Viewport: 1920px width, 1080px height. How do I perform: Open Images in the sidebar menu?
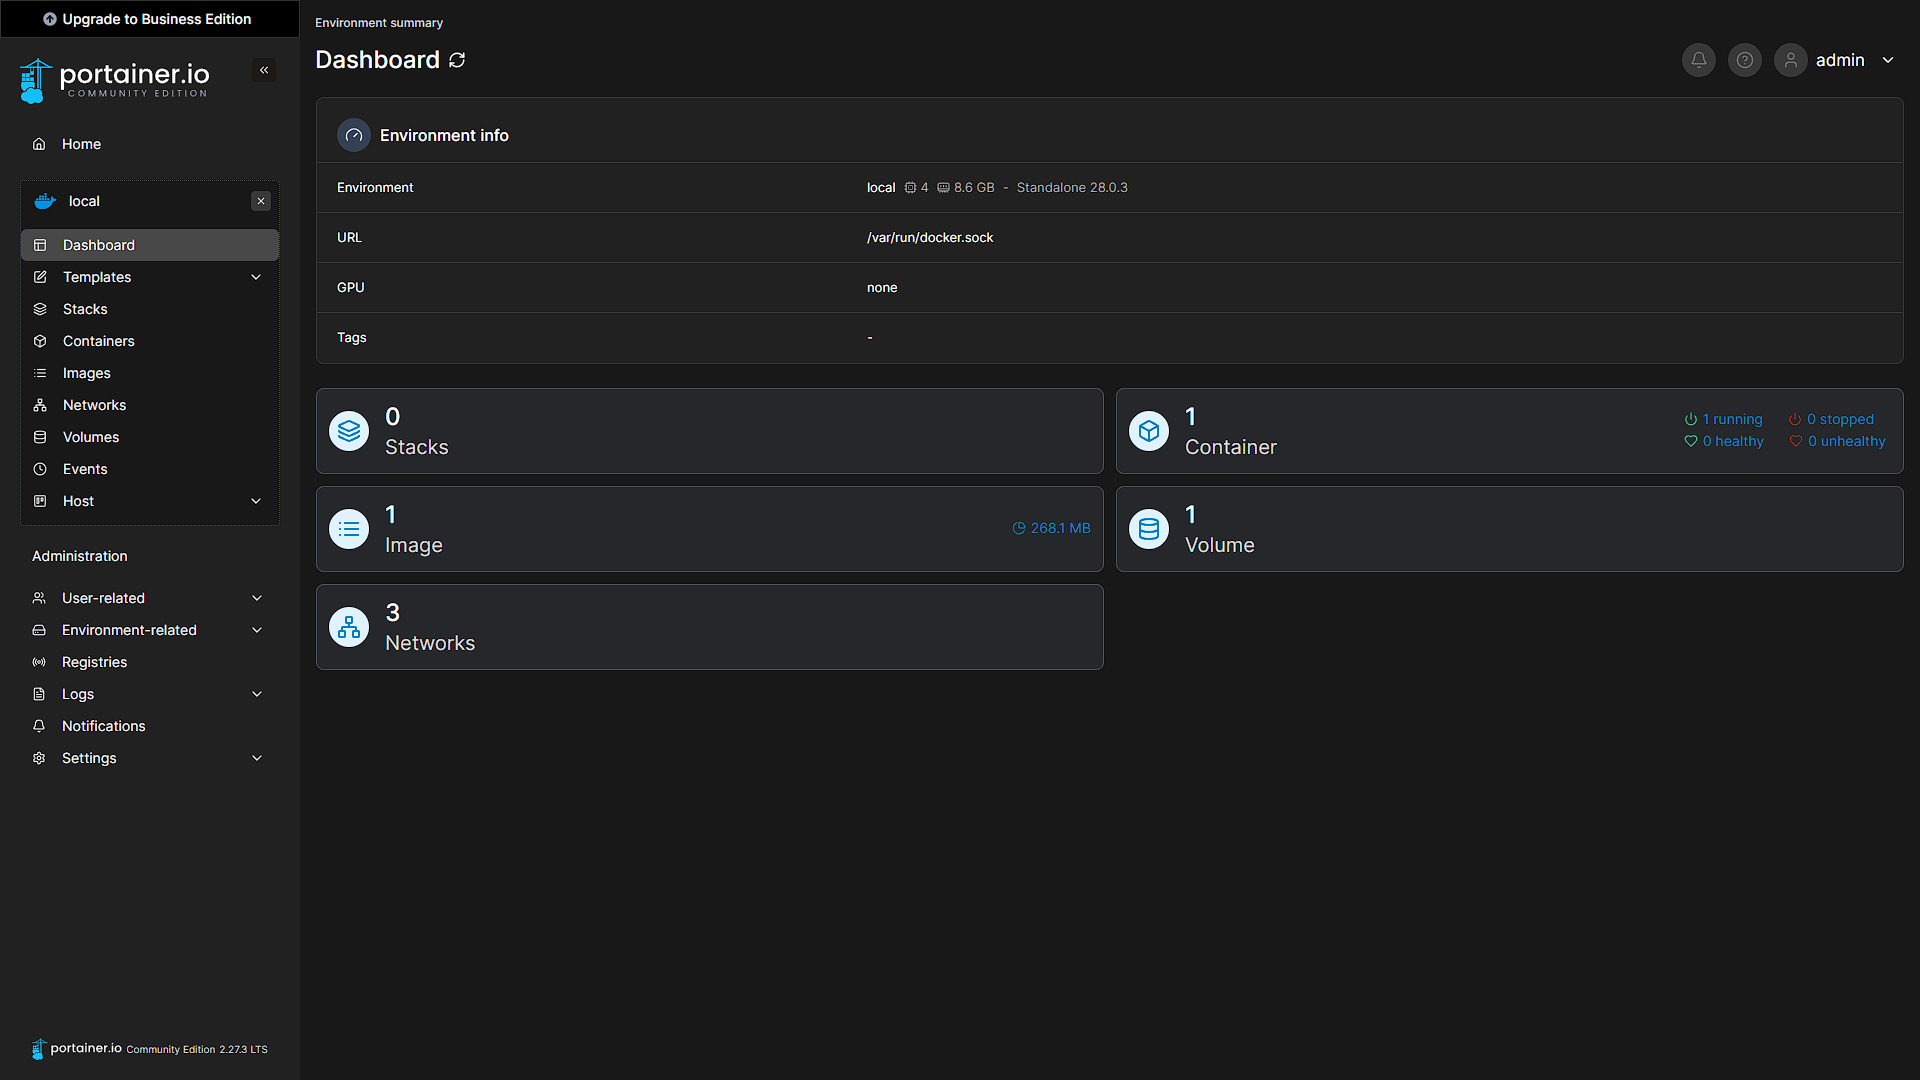pyautogui.click(x=150, y=373)
